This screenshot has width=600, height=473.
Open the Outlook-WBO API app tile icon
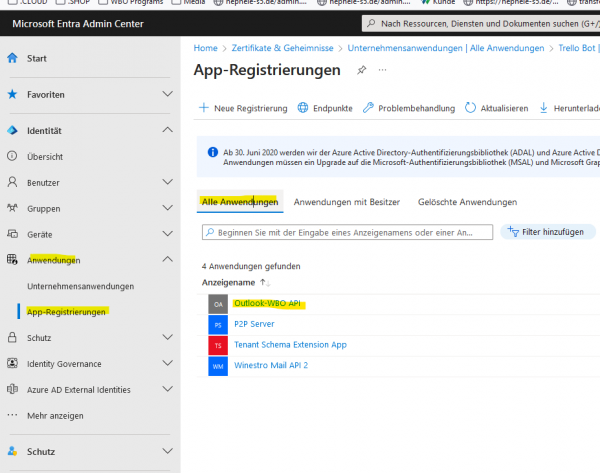[x=218, y=303]
